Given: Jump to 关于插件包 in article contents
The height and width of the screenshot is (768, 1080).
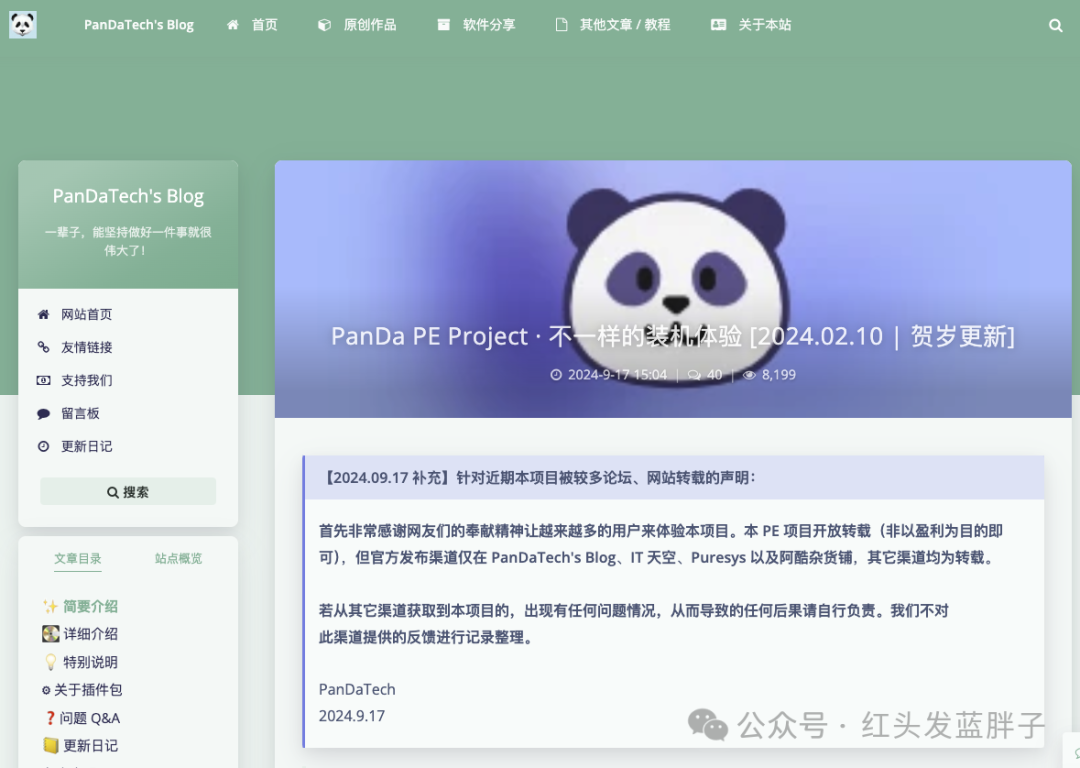Looking at the screenshot, I should coord(88,689).
